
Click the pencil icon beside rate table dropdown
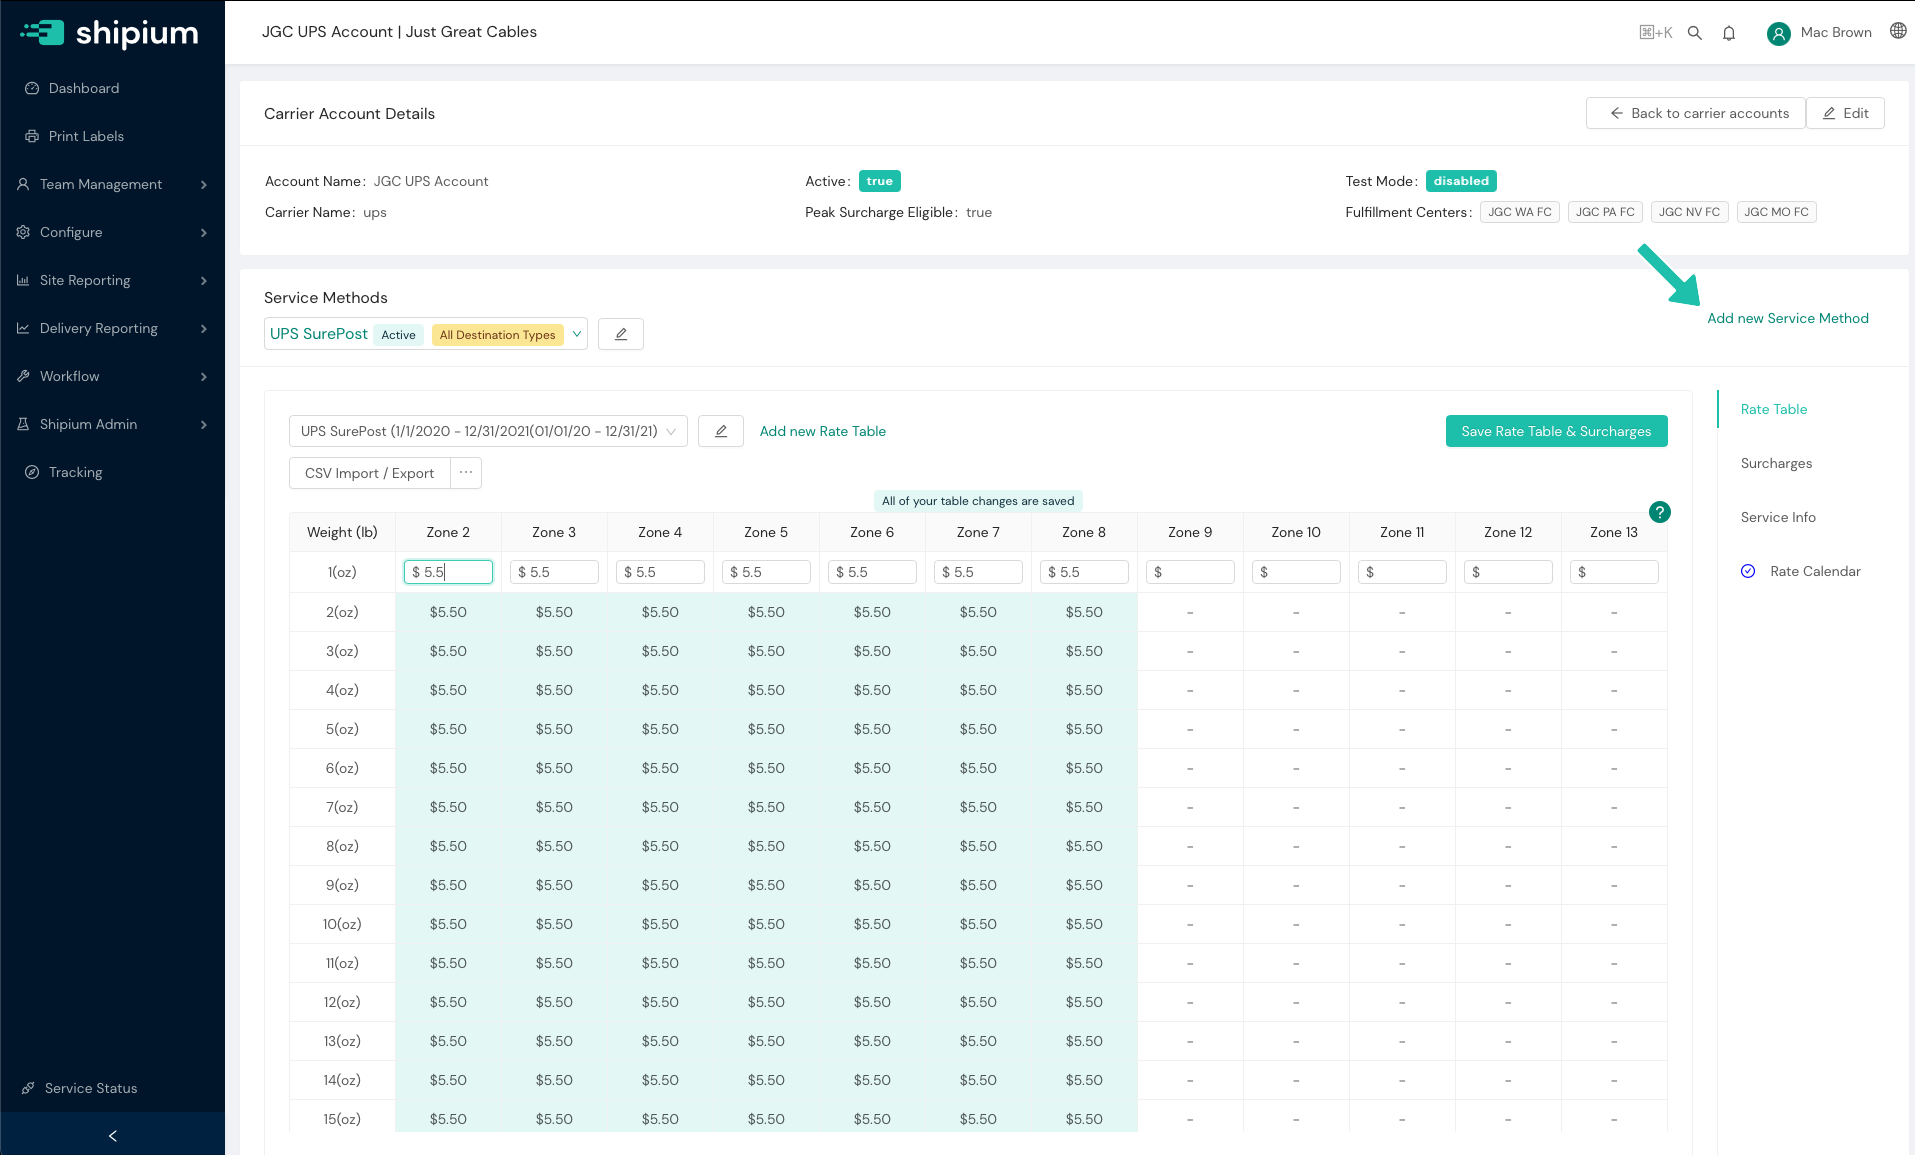tap(721, 431)
